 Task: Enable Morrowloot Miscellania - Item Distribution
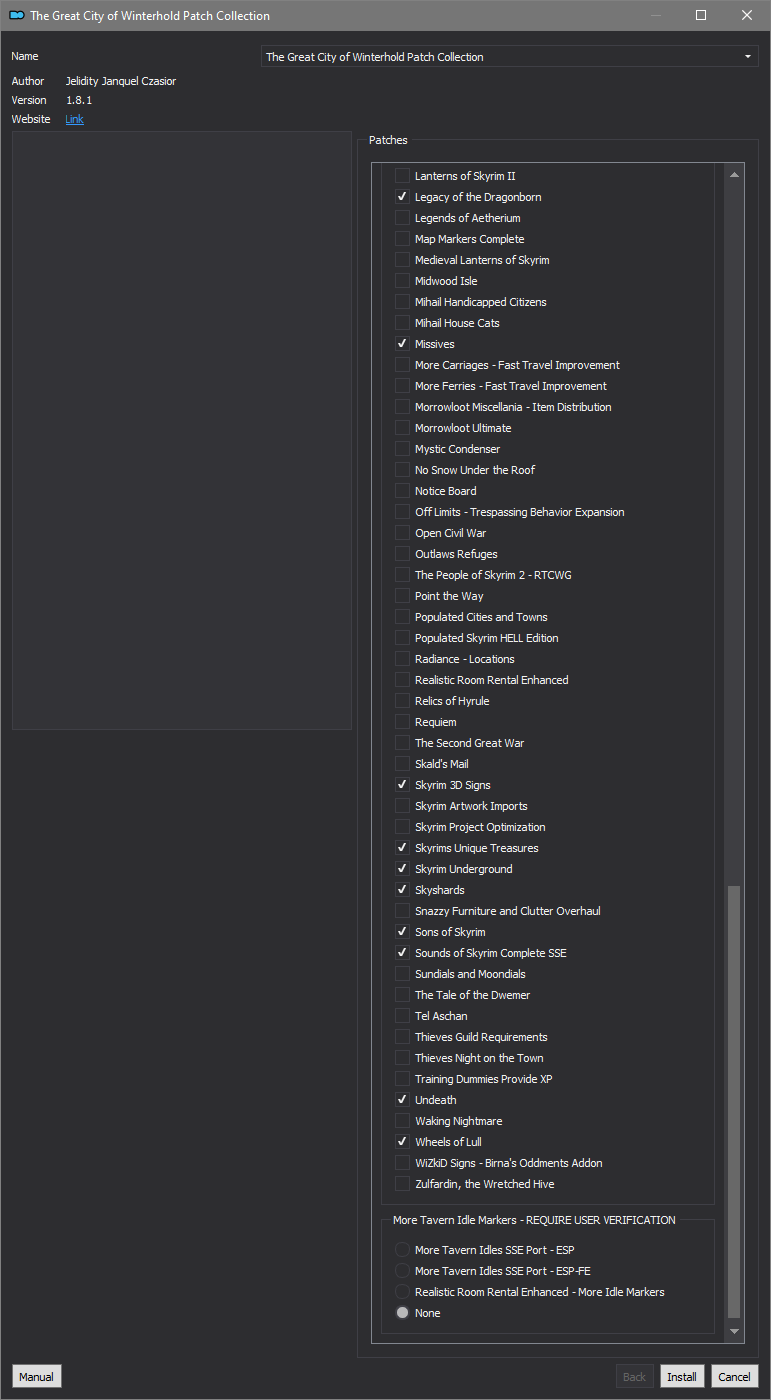(x=402, y=407)
